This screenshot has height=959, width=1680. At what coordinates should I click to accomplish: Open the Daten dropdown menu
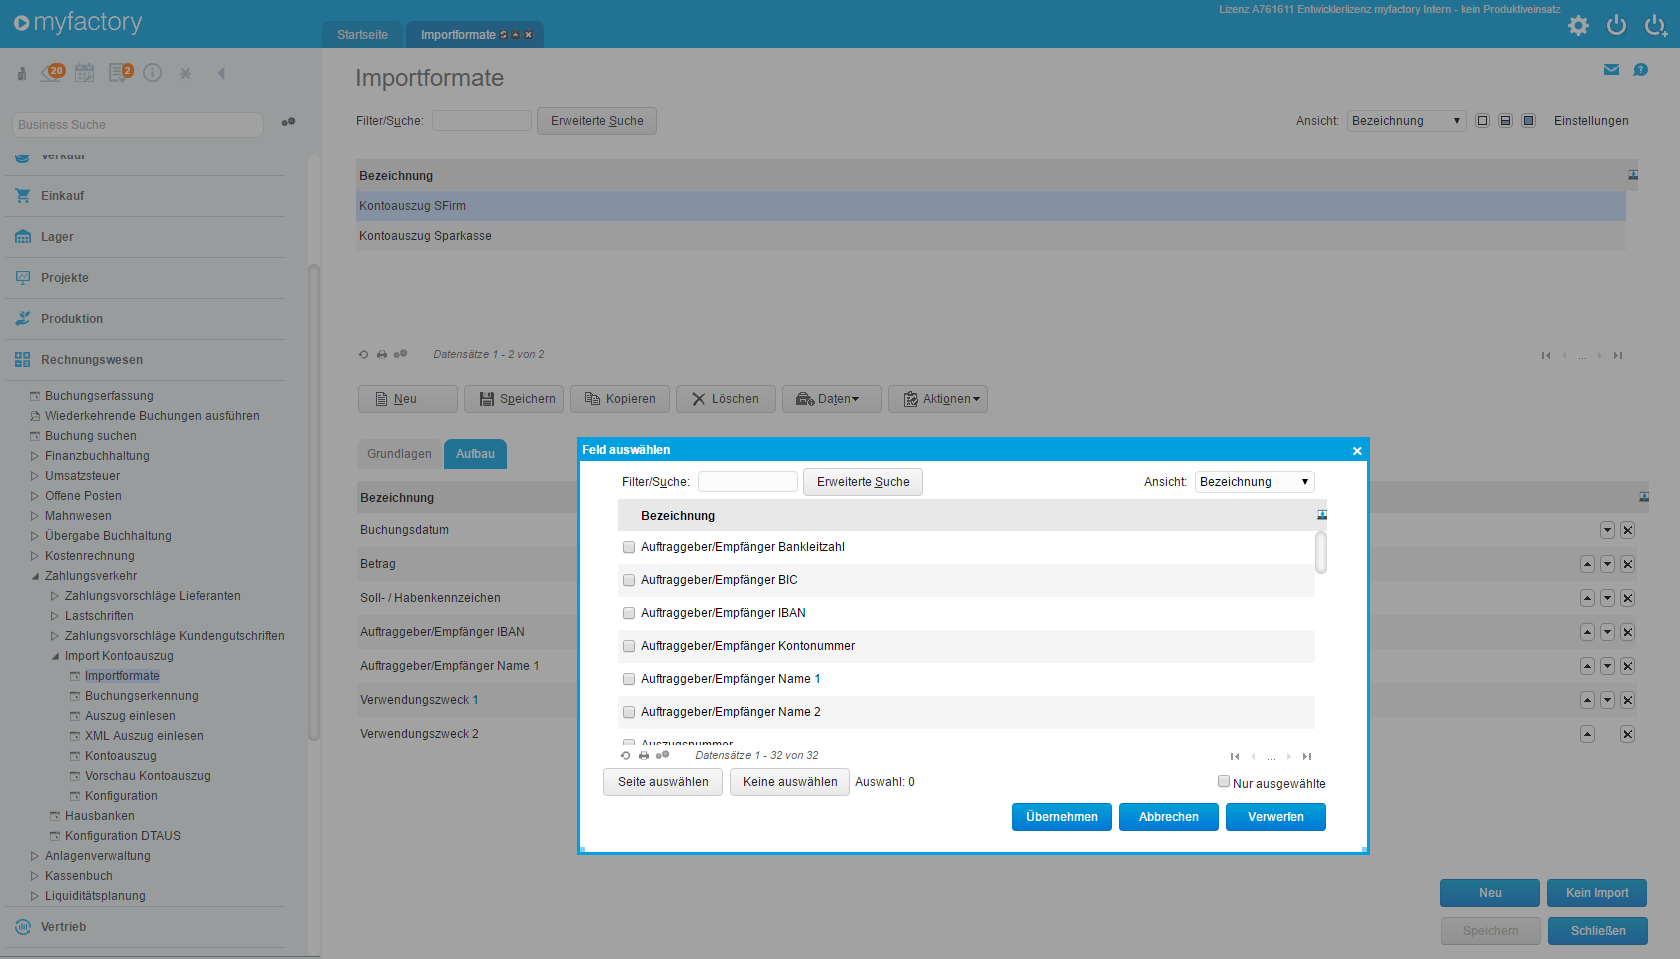click(x=831, y=398)
